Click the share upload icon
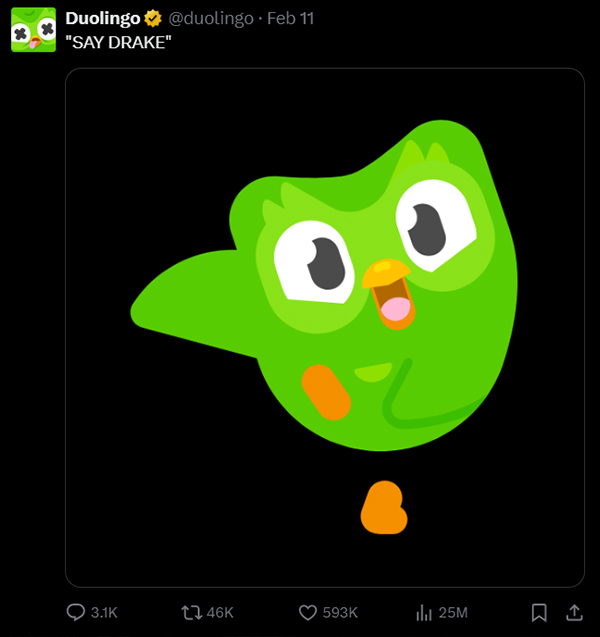 pos(574,612)
